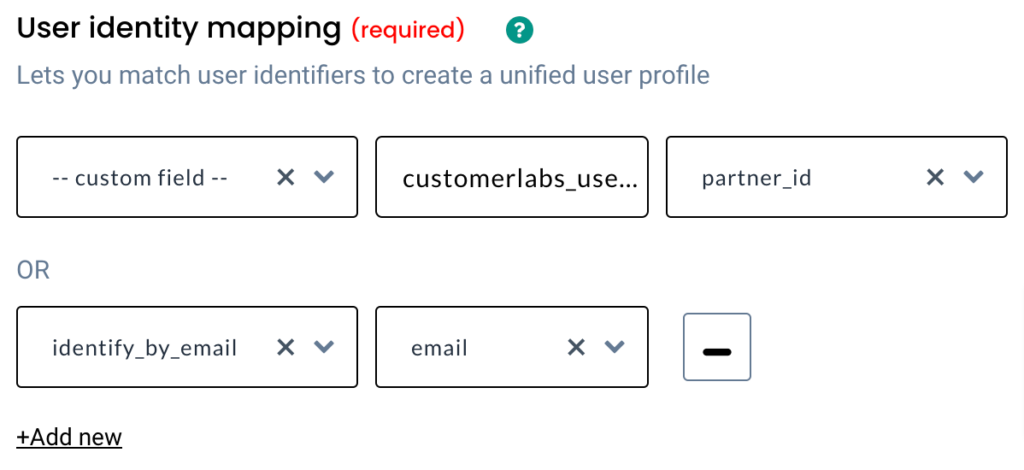Clear the email selection
This screenshot has width=1024, height=470.
click(x=575, y=347)
